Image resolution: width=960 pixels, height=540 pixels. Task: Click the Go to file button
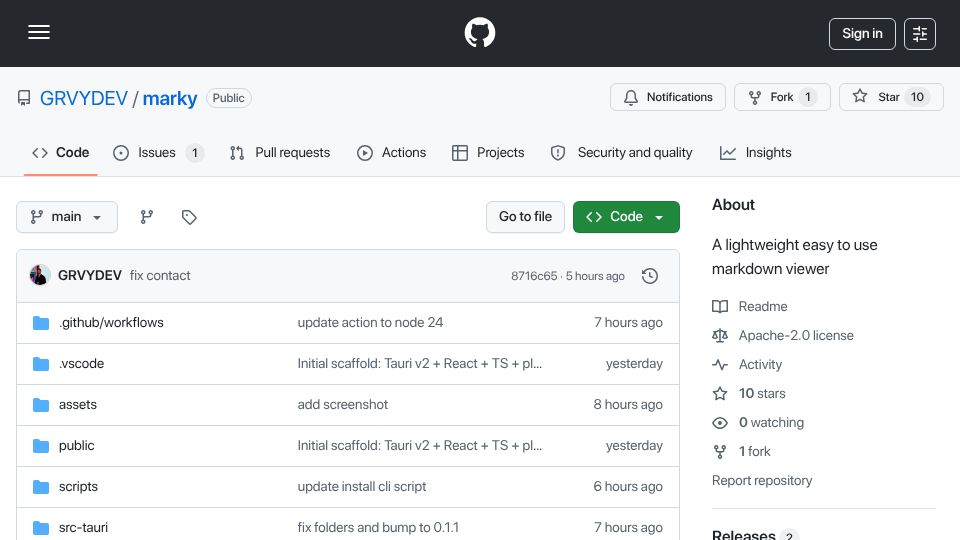(x=525, y=217)
